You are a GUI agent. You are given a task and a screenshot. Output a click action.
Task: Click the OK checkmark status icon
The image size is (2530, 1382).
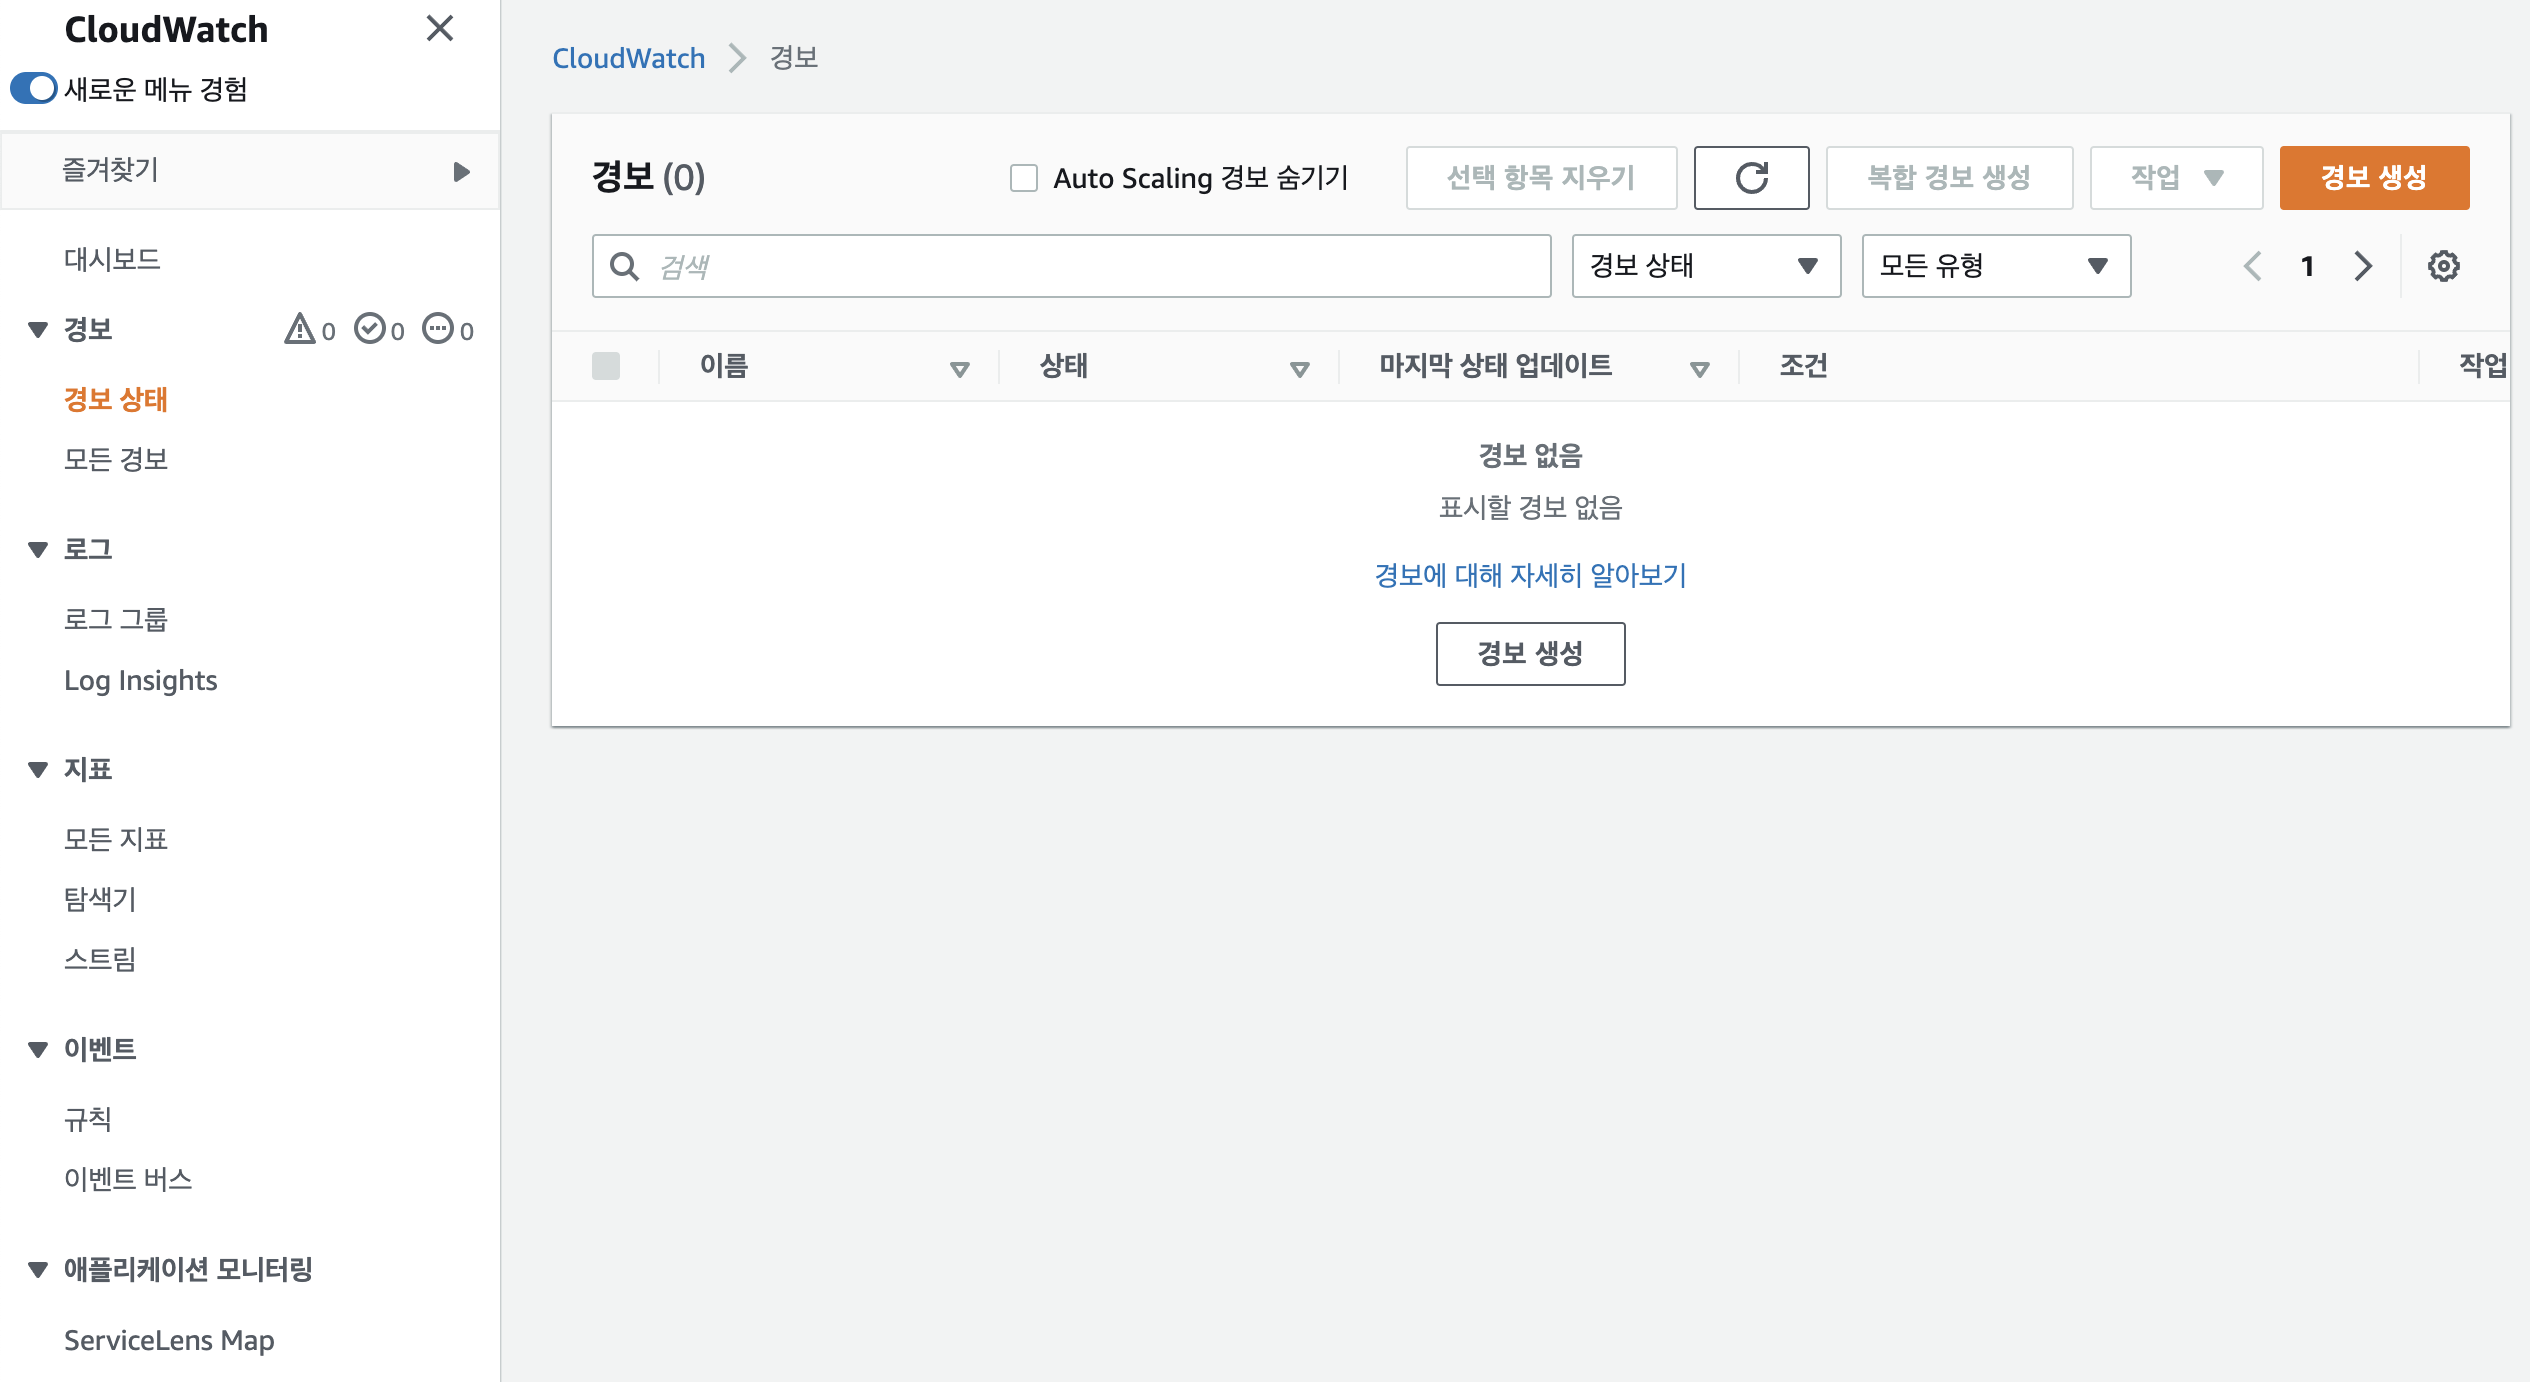(x=369, y=329)
